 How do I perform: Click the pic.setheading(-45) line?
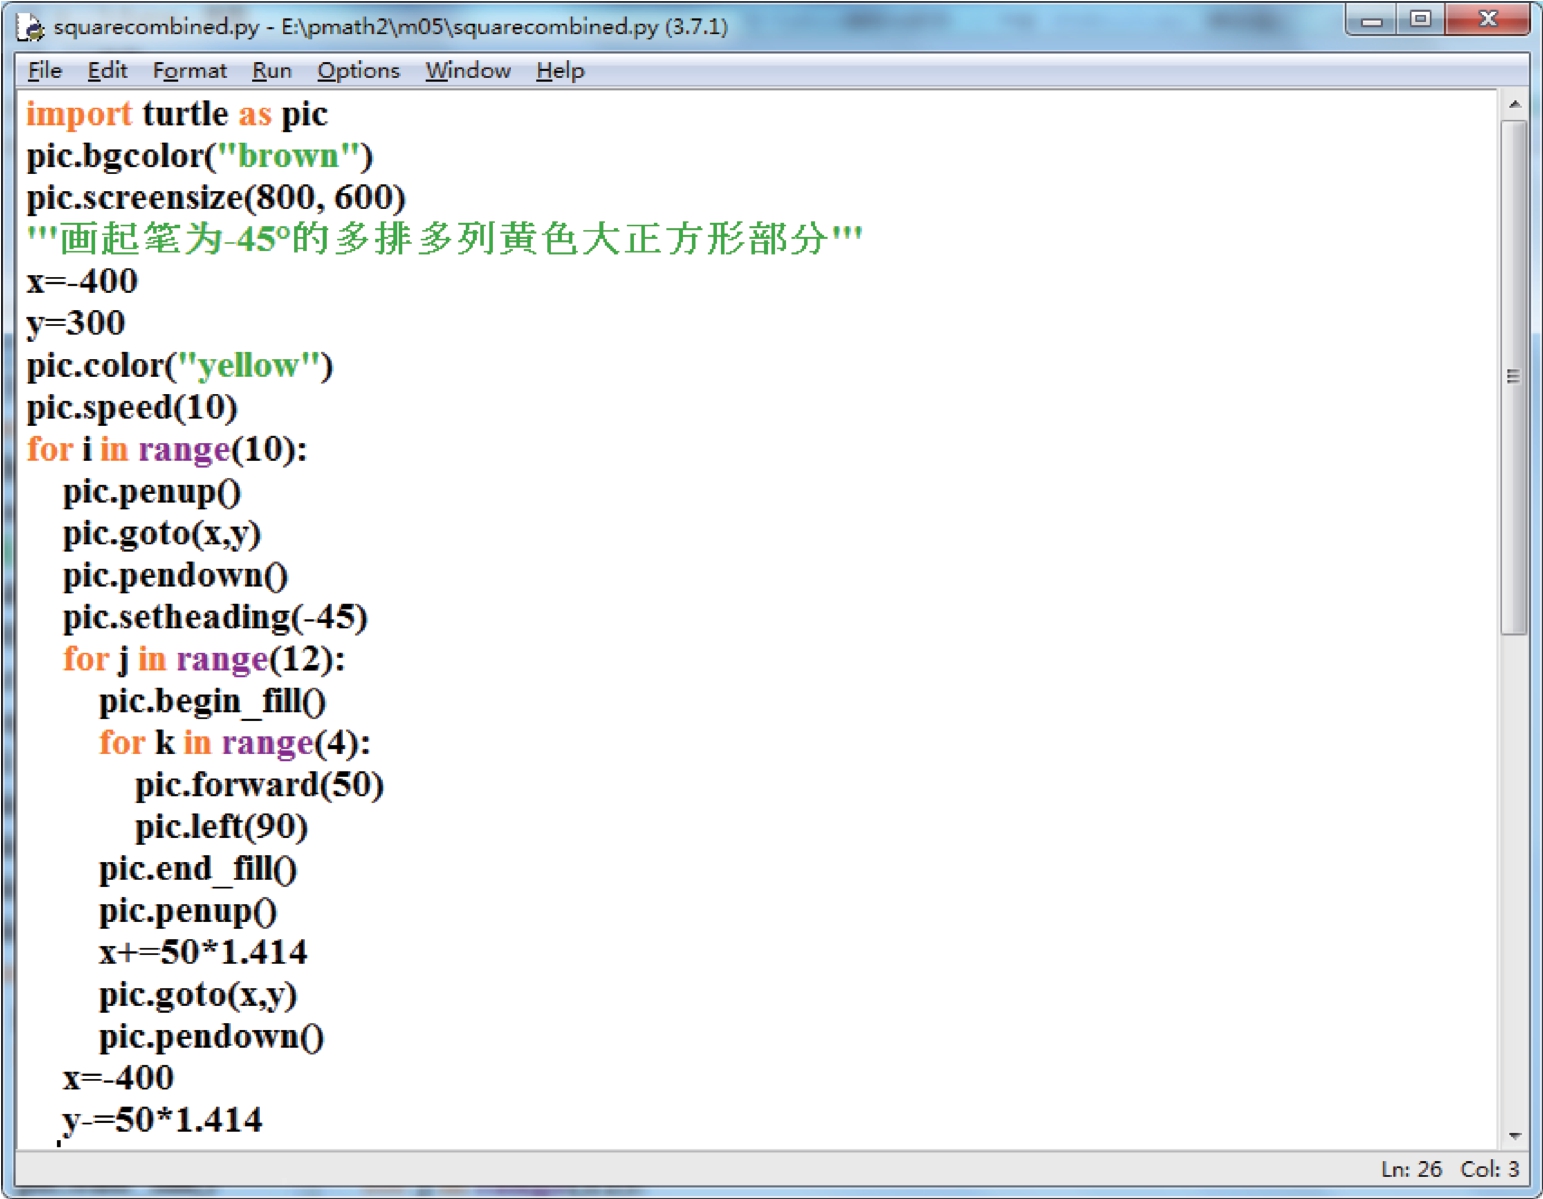coord(215,618)
